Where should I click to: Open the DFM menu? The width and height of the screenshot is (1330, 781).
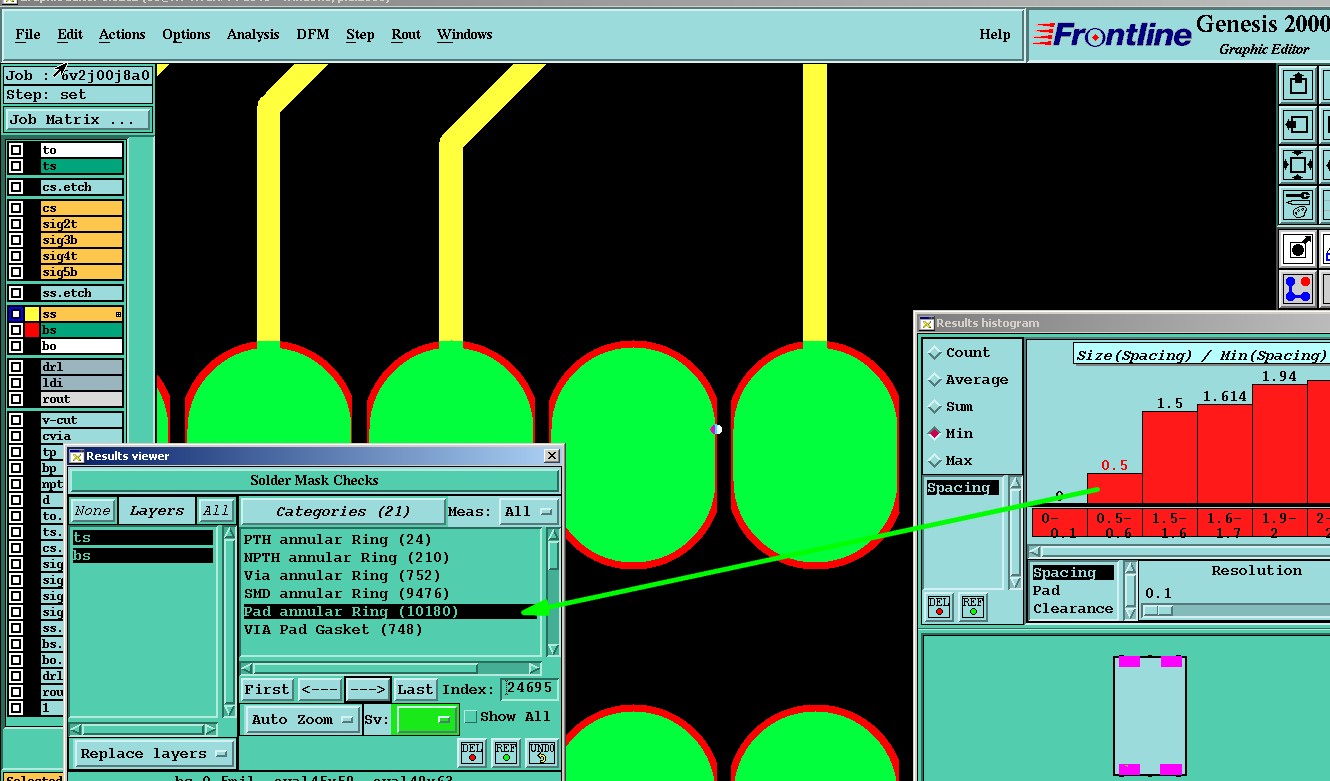click(x=313, y=34)
